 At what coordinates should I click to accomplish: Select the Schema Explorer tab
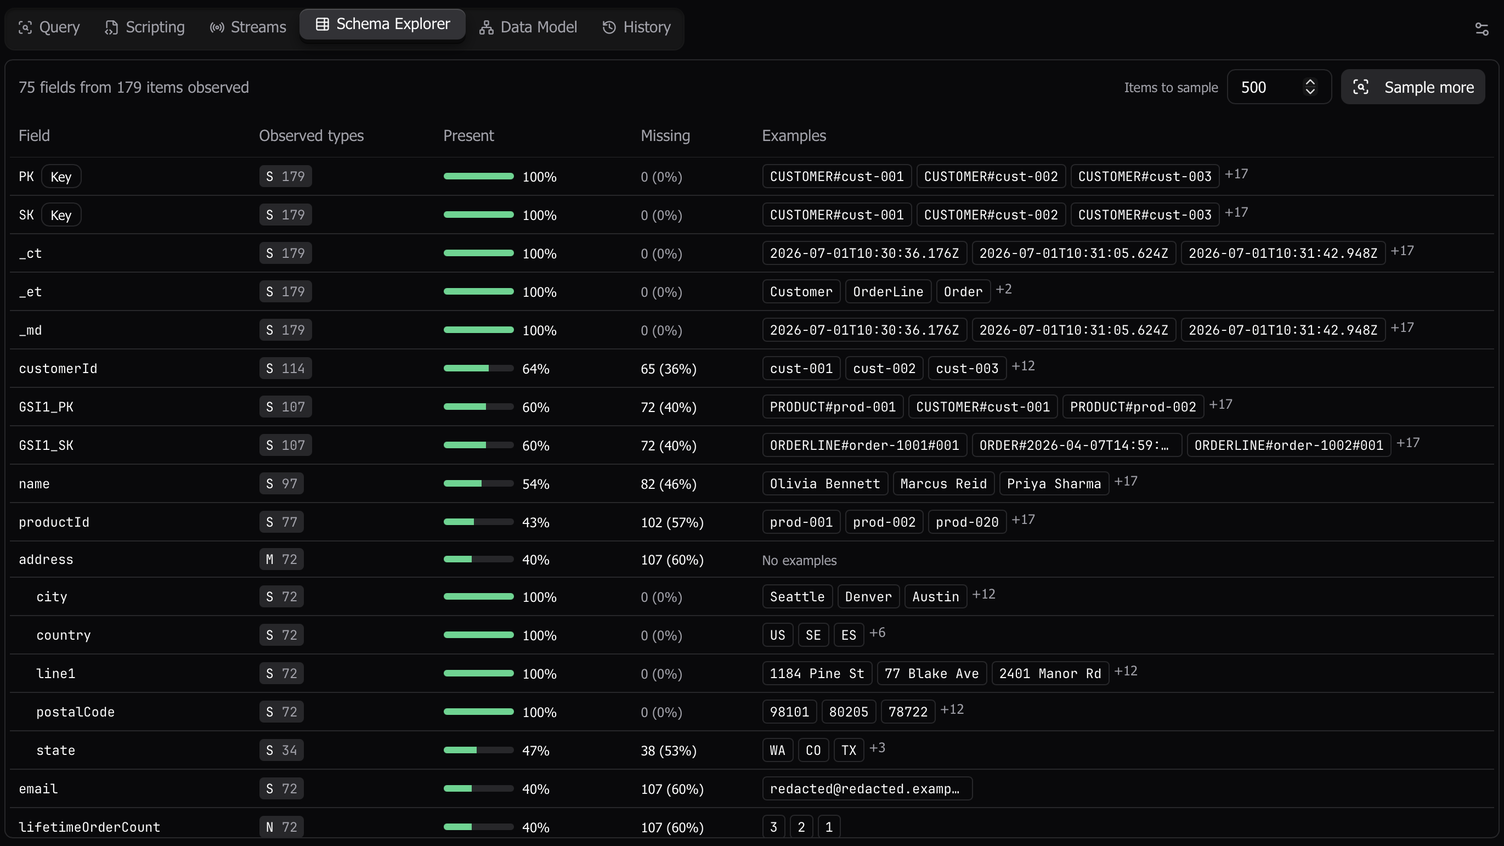coord(383,24)
